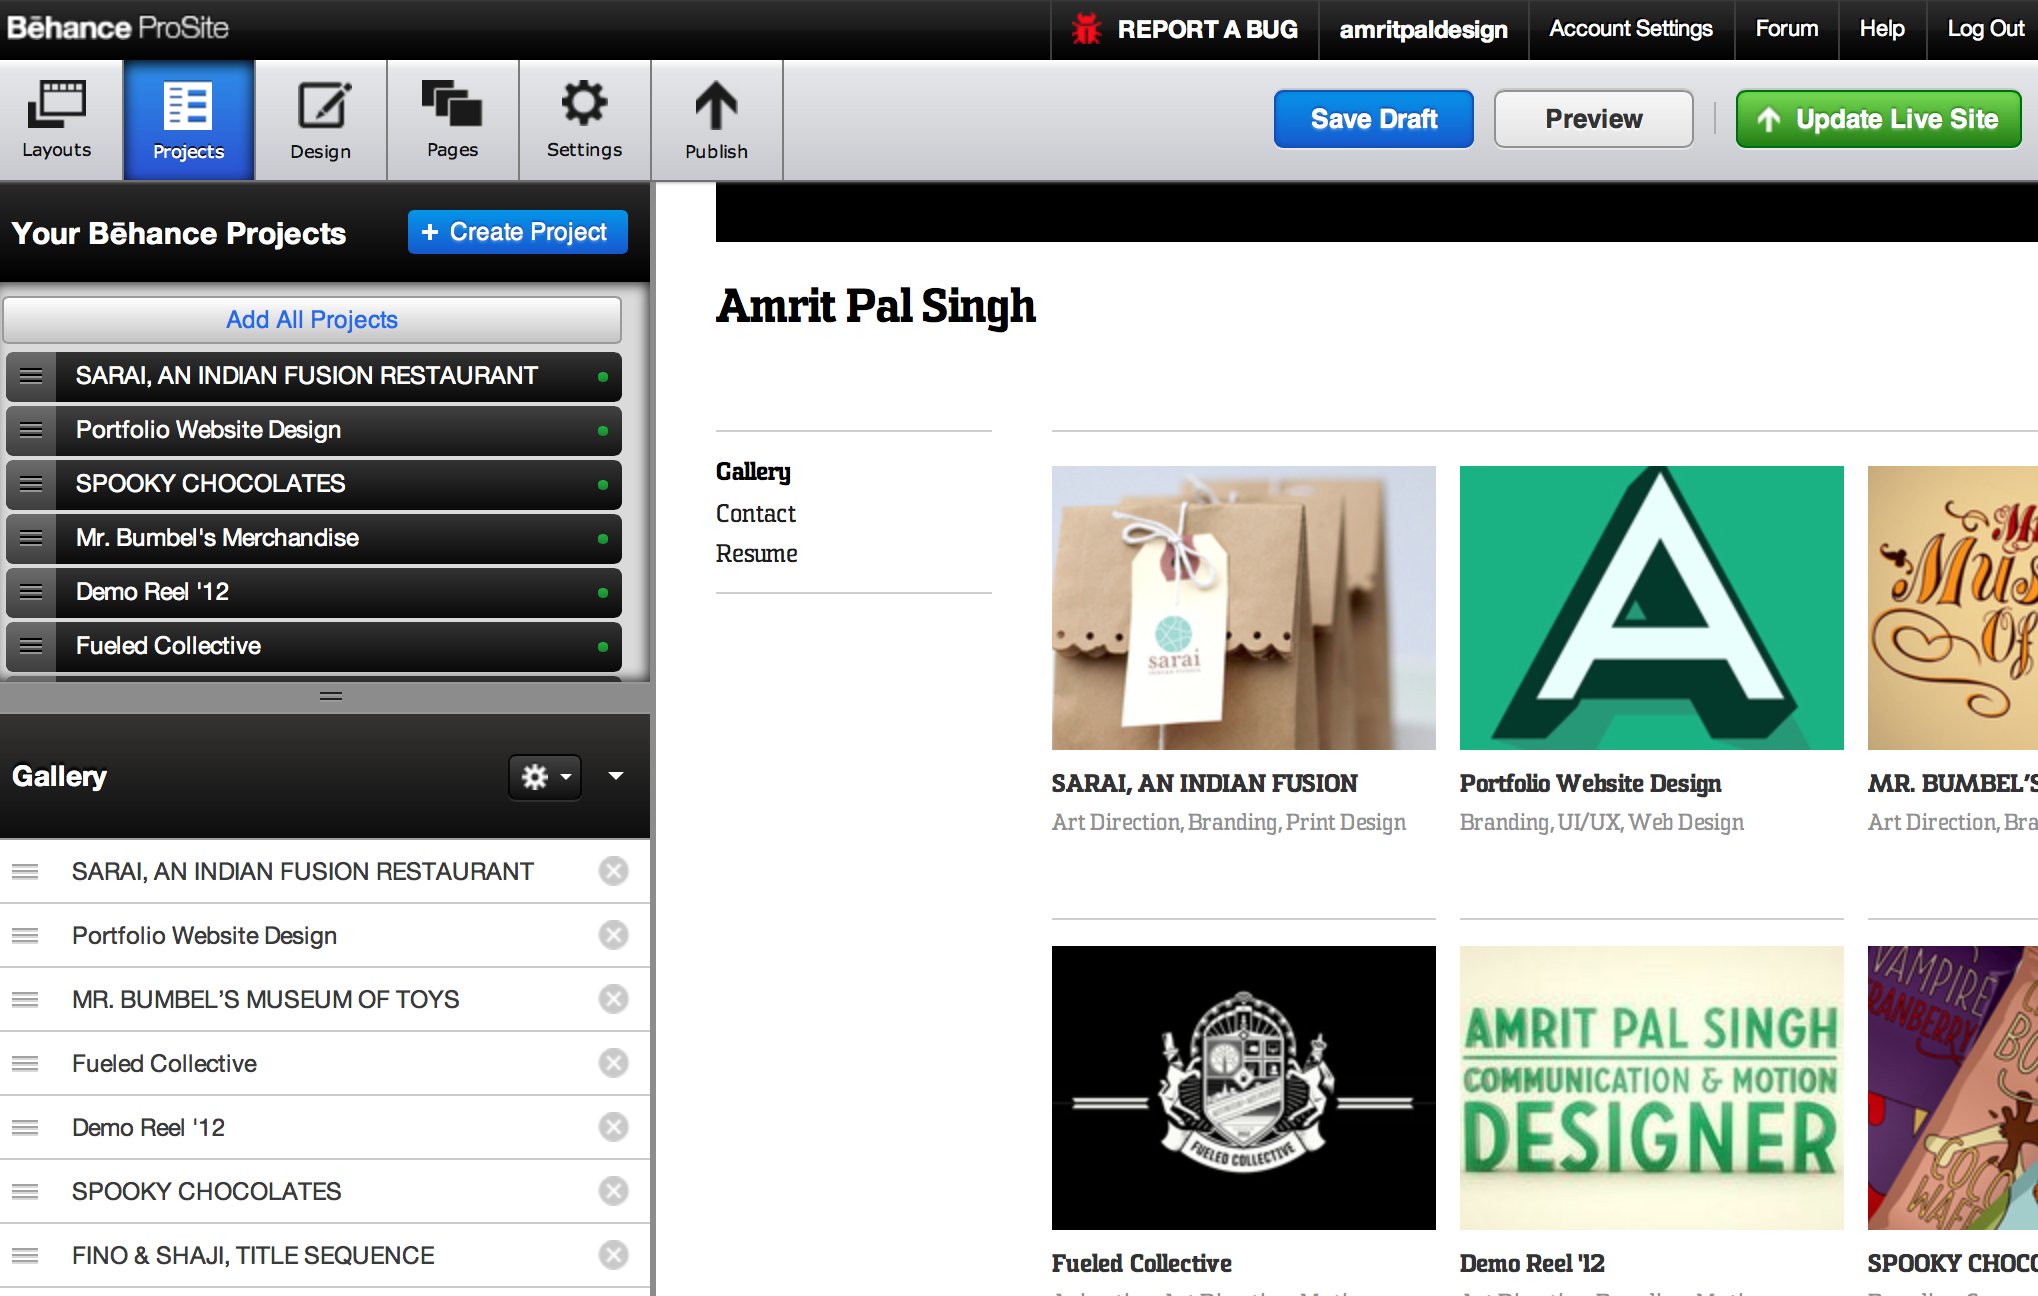Grab drag handle of Portfolio Website Design in Behance list
2038x1296 pixels.
point(31,430)
